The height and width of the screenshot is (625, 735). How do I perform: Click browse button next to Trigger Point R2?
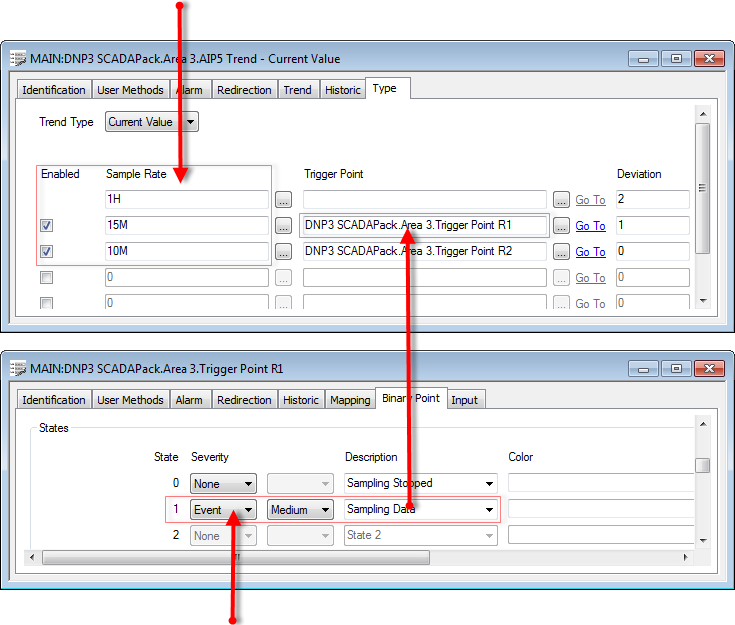(561, 252)
